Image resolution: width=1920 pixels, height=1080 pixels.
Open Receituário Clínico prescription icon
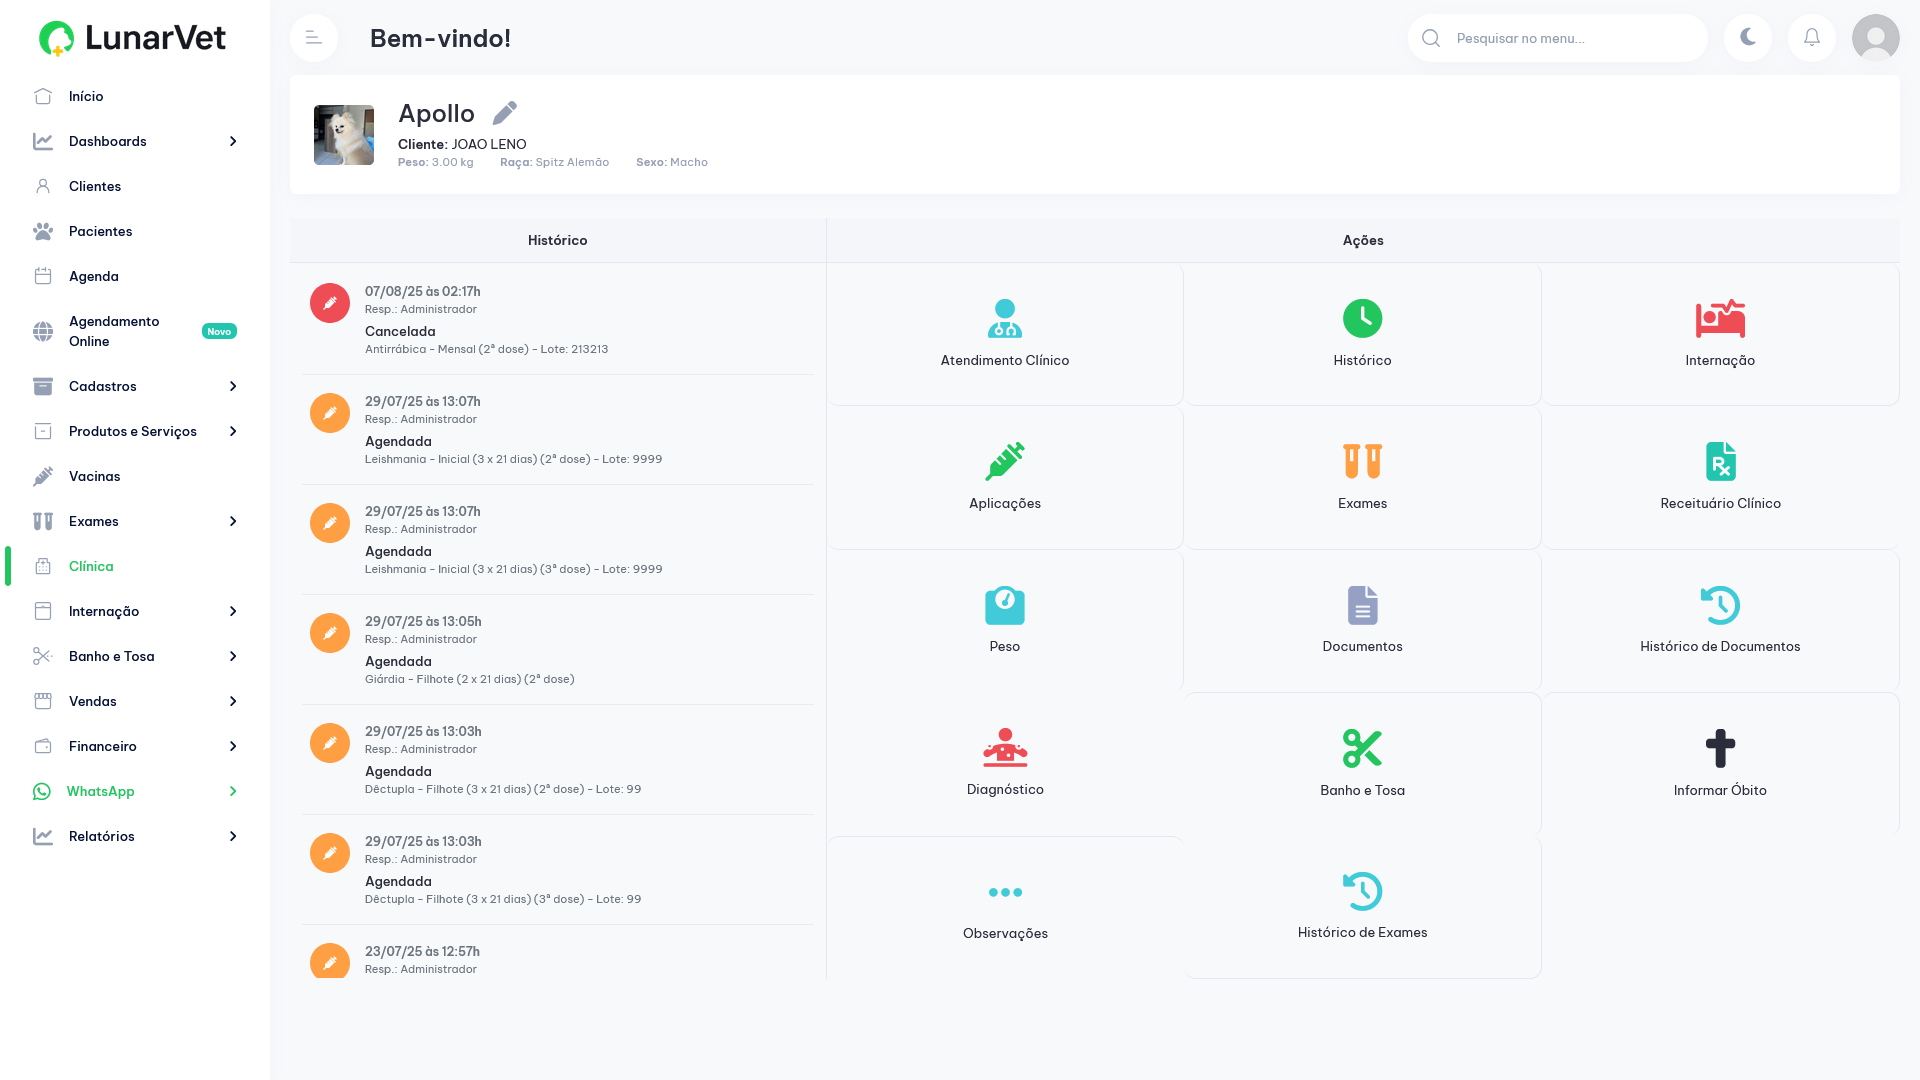(1720, 462)
